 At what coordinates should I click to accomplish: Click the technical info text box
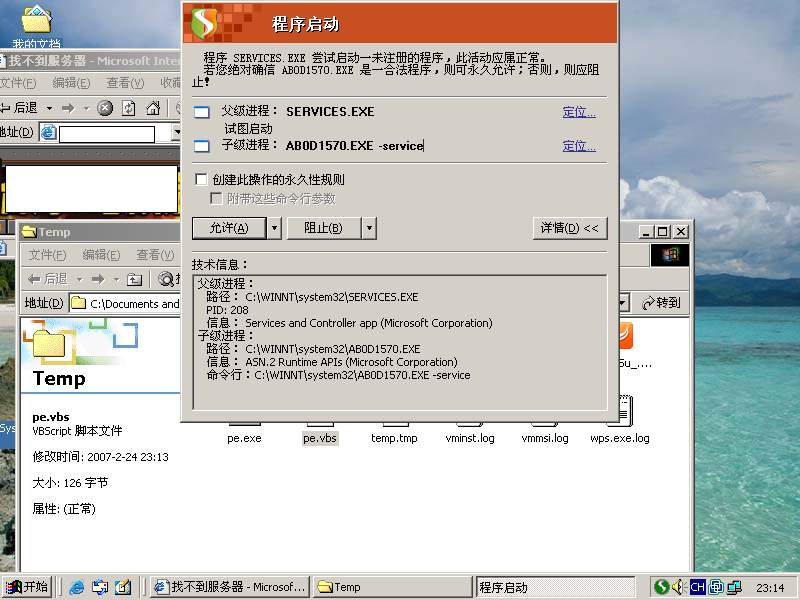tap(400, 342)
